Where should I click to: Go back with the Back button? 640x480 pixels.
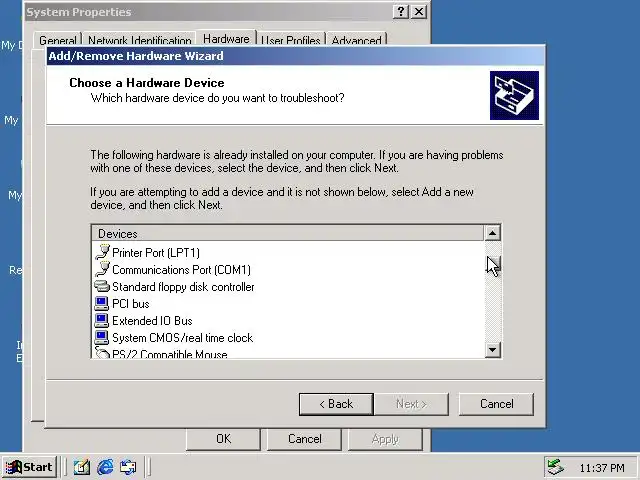[x=336, y=404]
